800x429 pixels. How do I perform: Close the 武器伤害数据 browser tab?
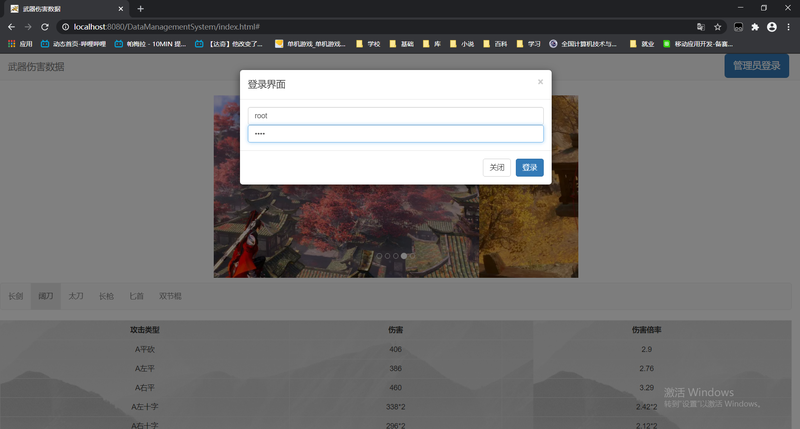[121, 9]
